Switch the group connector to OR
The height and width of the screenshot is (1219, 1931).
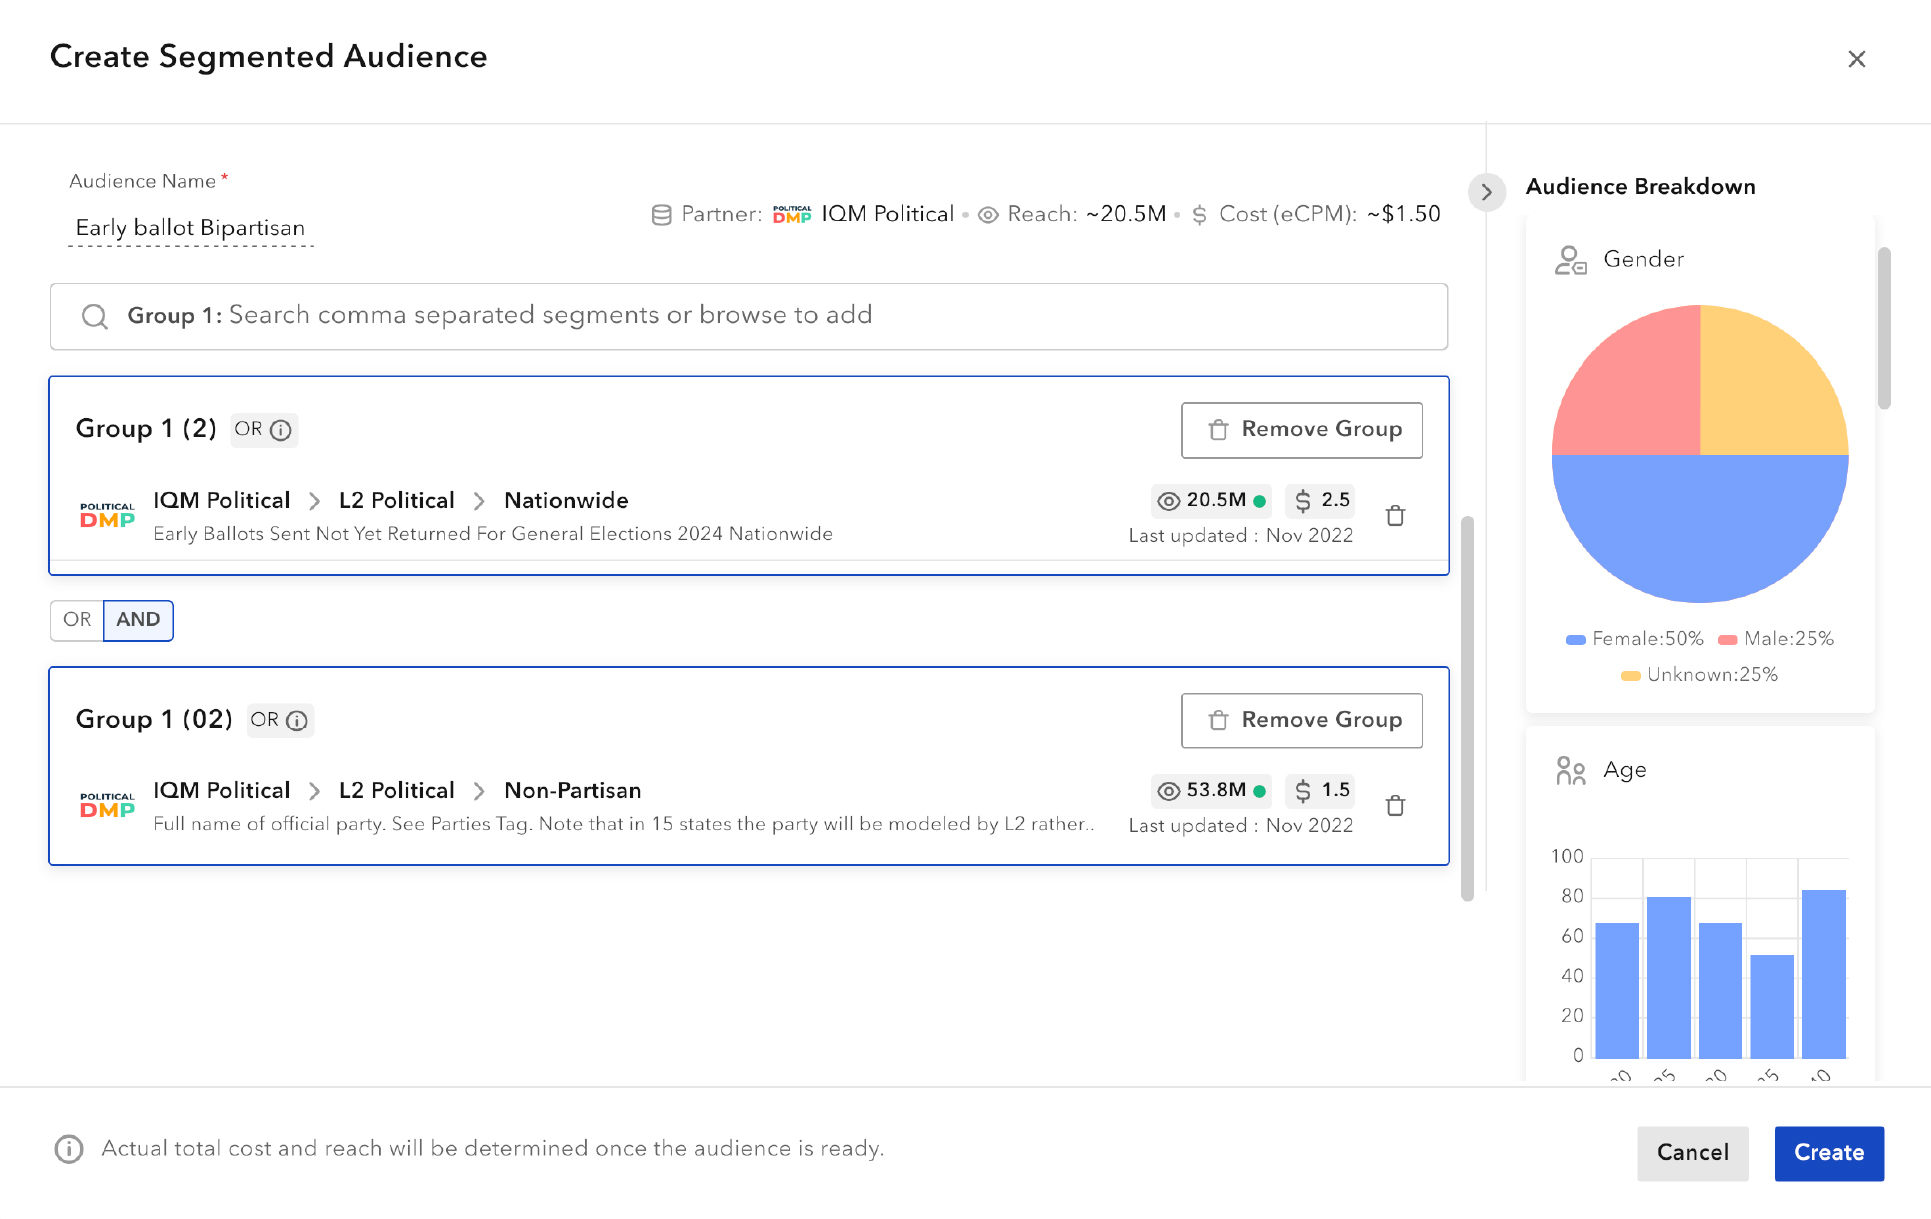click(76, 620)
